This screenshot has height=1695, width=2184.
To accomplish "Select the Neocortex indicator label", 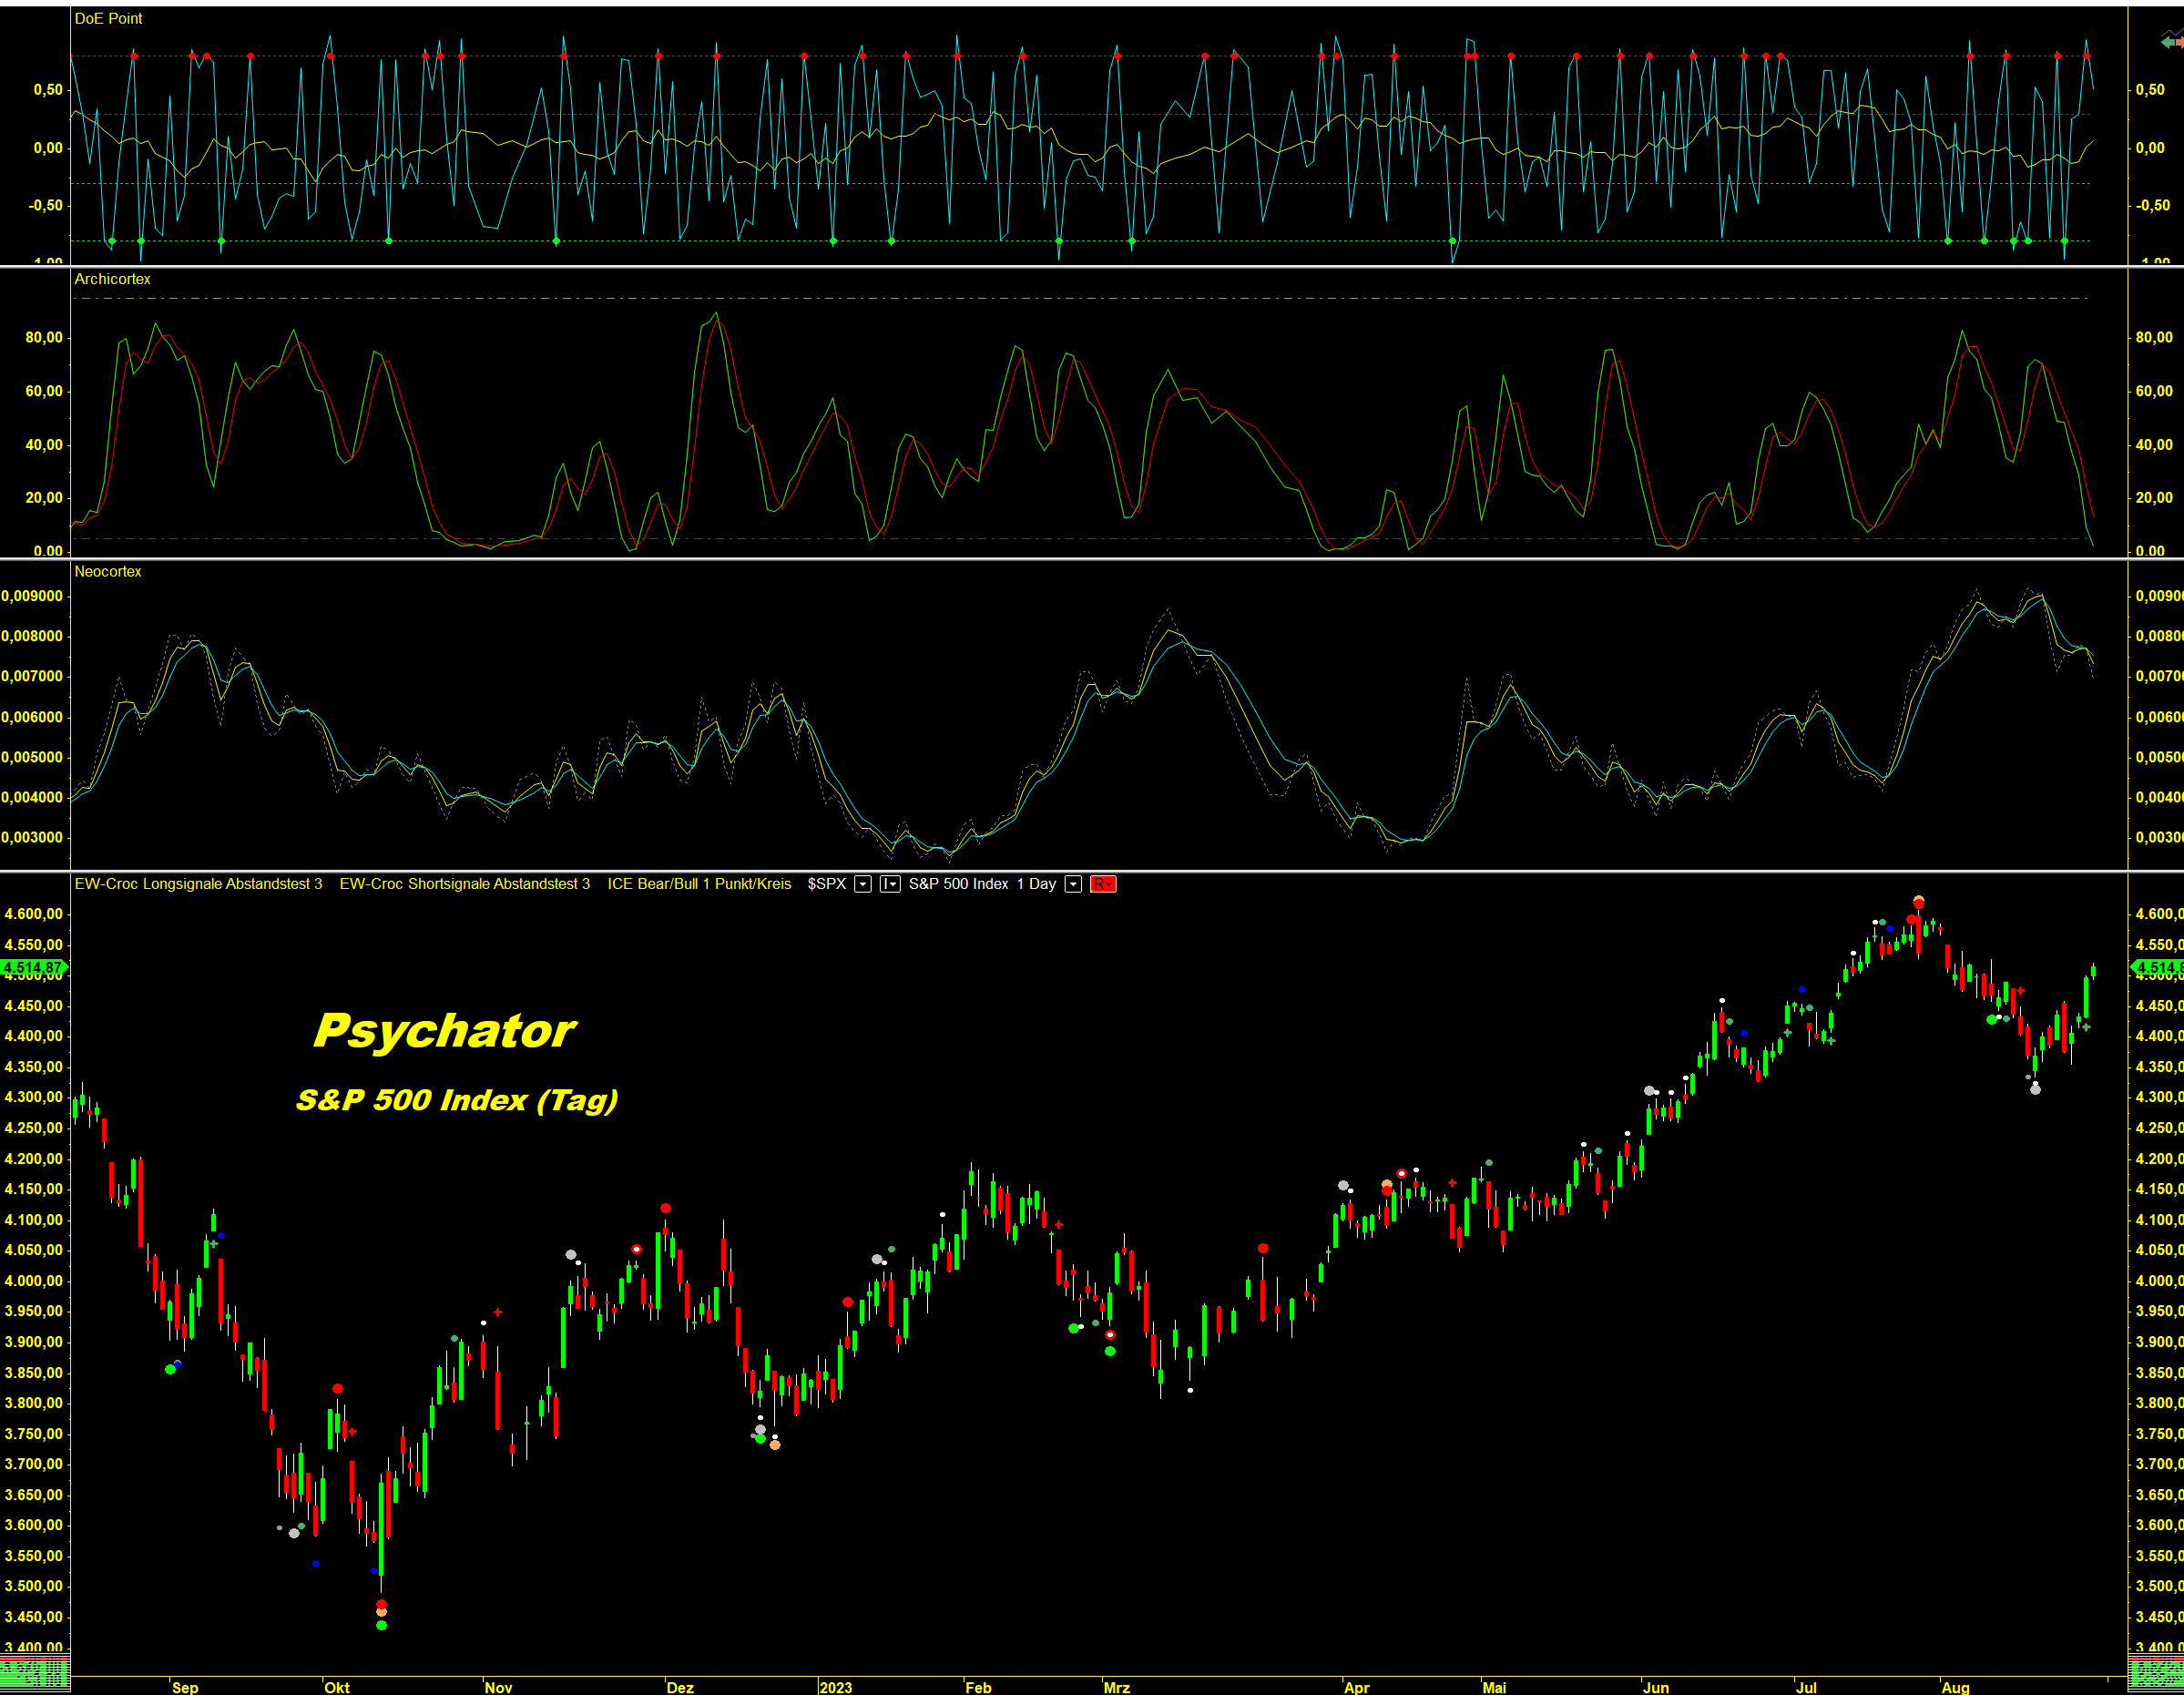I will pos(108,571).
